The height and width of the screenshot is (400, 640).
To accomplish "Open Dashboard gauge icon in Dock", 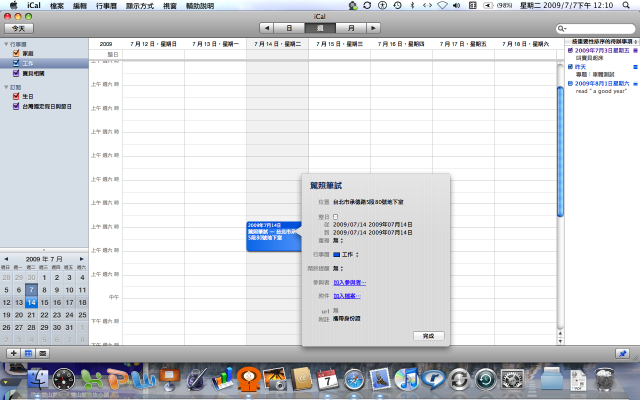I will pyautogui.click(x=64, y=380).
